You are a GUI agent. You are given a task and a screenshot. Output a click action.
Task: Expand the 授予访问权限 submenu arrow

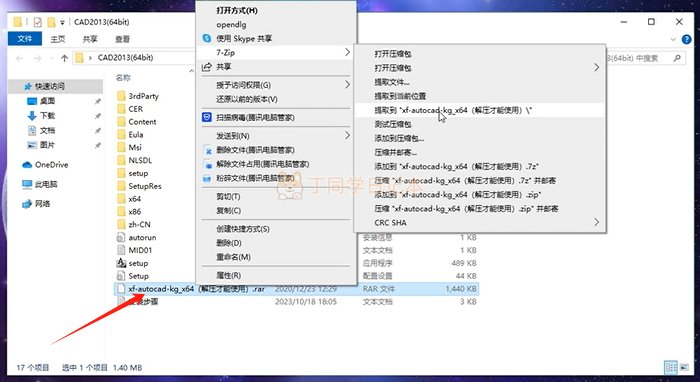[x=347, y=85]
